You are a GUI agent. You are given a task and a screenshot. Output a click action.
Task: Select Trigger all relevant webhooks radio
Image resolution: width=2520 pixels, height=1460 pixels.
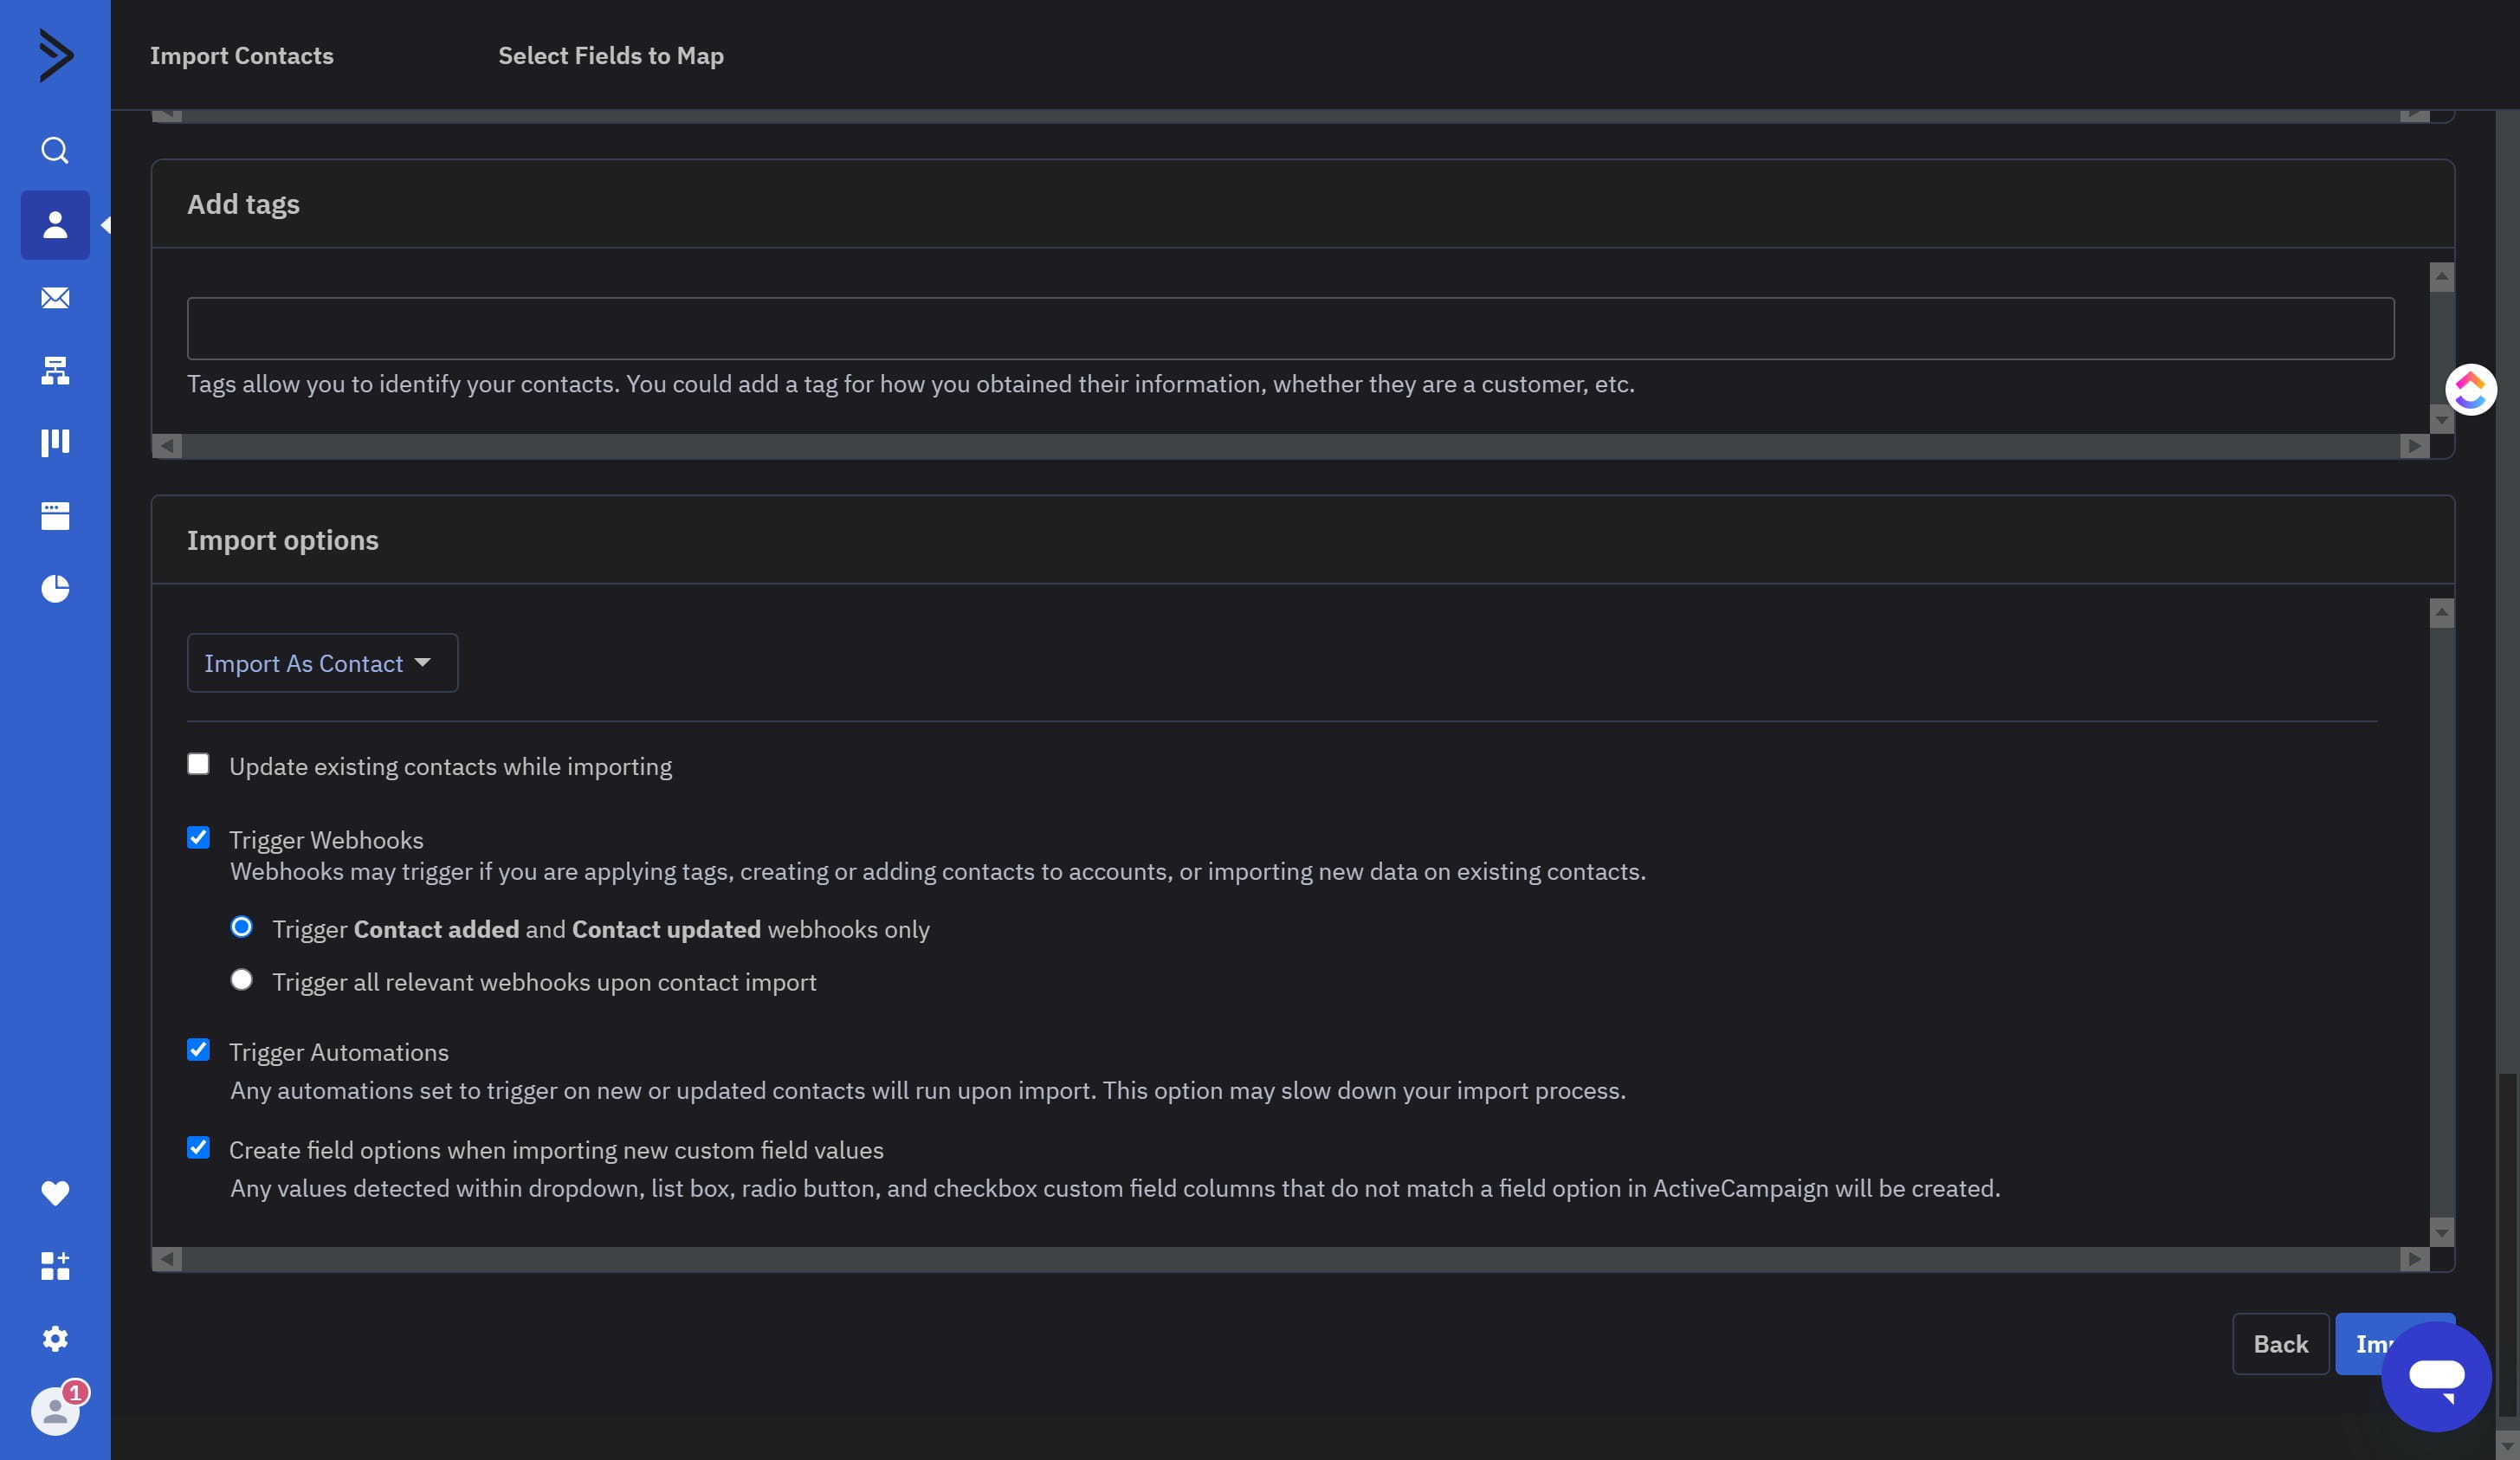[x=241, y=980]
